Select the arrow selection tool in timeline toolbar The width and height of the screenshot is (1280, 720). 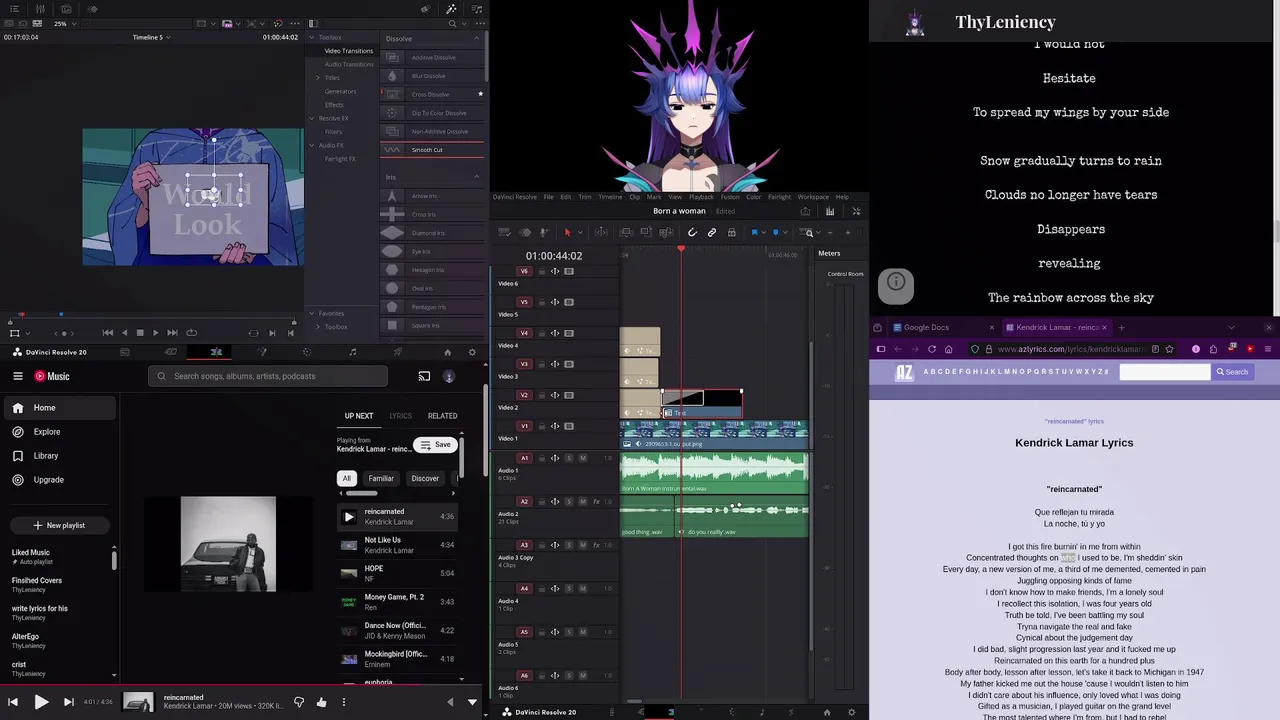tap(567, 232)
